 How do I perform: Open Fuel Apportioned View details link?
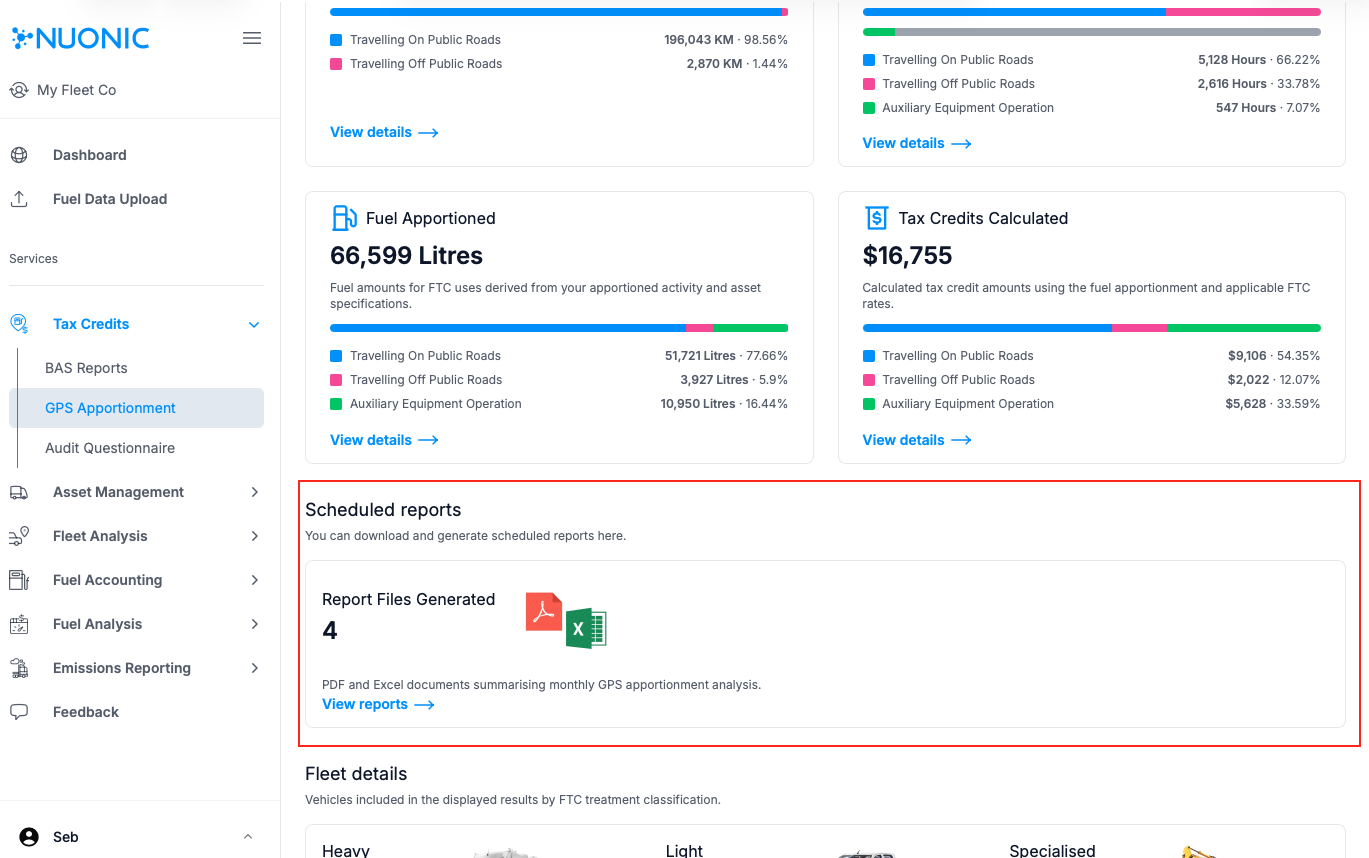(x=371, y=440)
